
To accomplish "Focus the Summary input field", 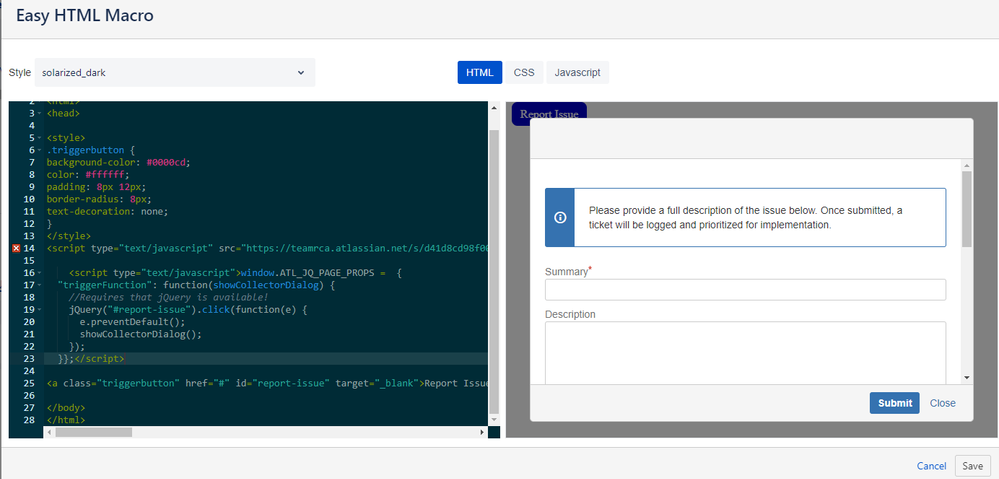I will point(745,290).
